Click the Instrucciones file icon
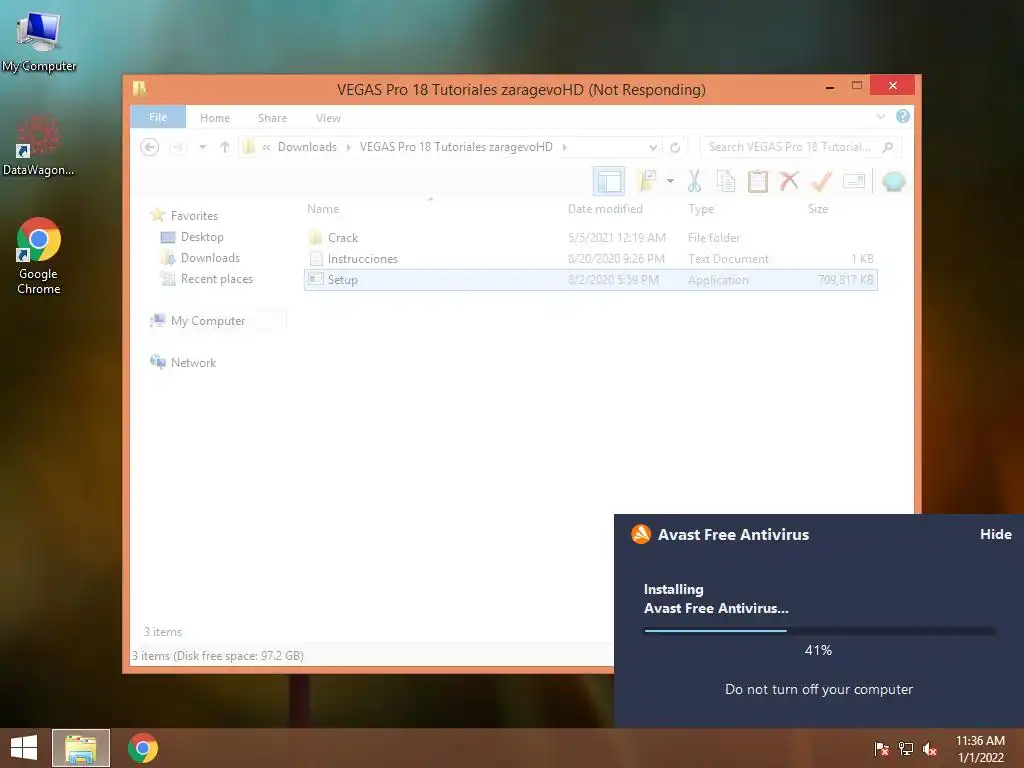The width and height of the screenshot is (1024, 768). 316,259
